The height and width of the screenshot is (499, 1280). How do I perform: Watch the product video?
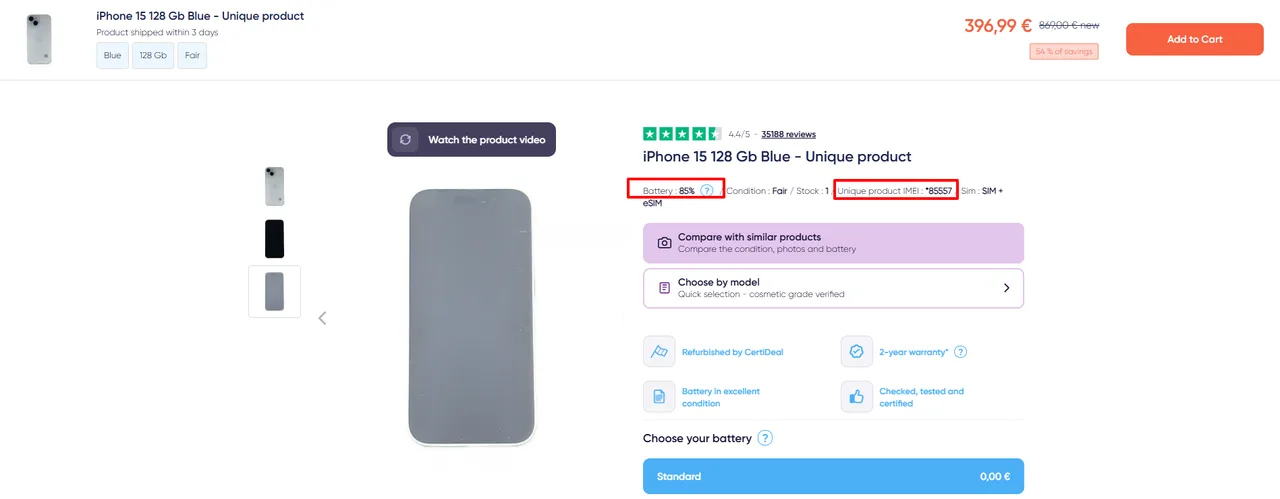click(471, 140)
